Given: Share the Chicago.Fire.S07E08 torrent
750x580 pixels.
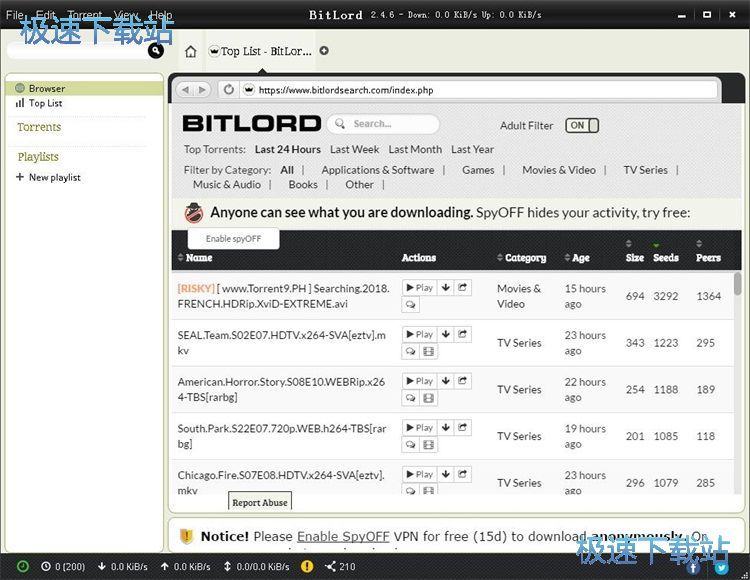Looking at the screenshot, I should (x=462, y=474).
